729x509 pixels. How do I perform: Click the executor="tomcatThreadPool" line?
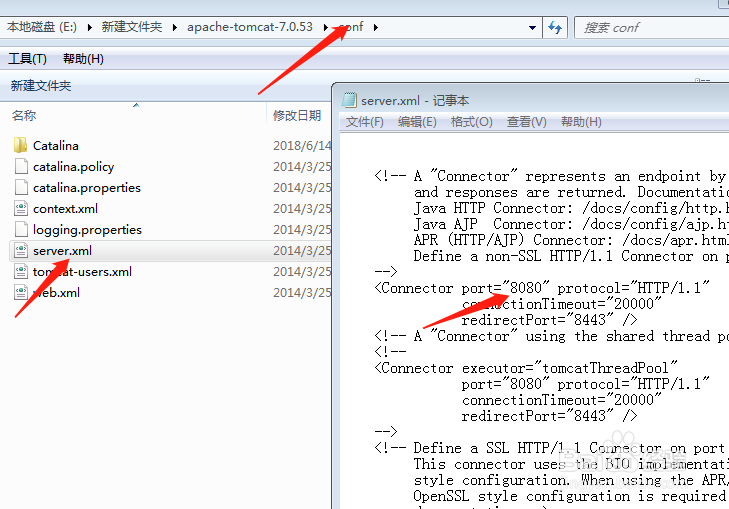[526, 368]
